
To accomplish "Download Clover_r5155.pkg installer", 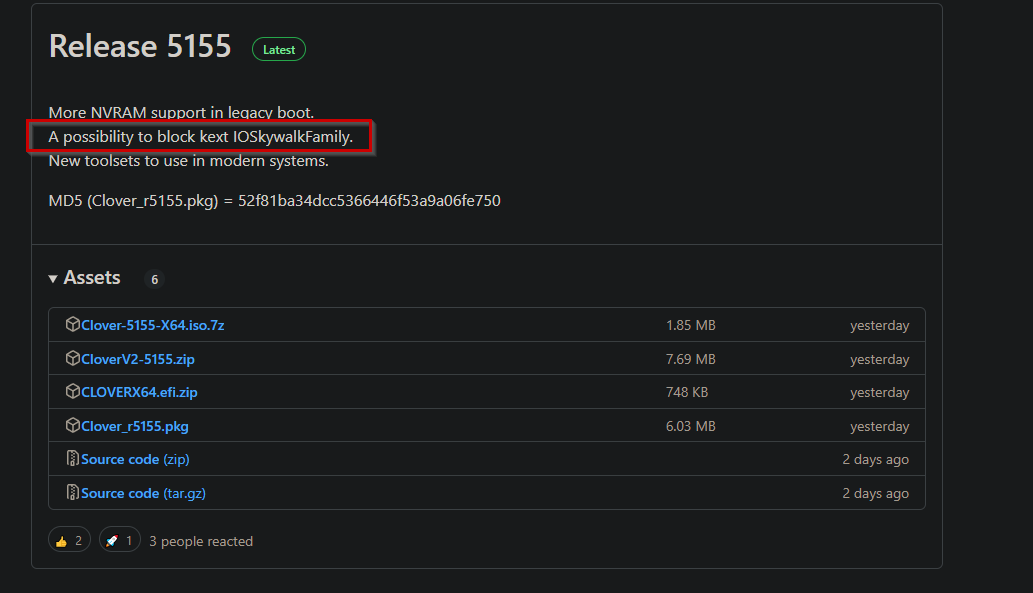I will tap(135, 426).
